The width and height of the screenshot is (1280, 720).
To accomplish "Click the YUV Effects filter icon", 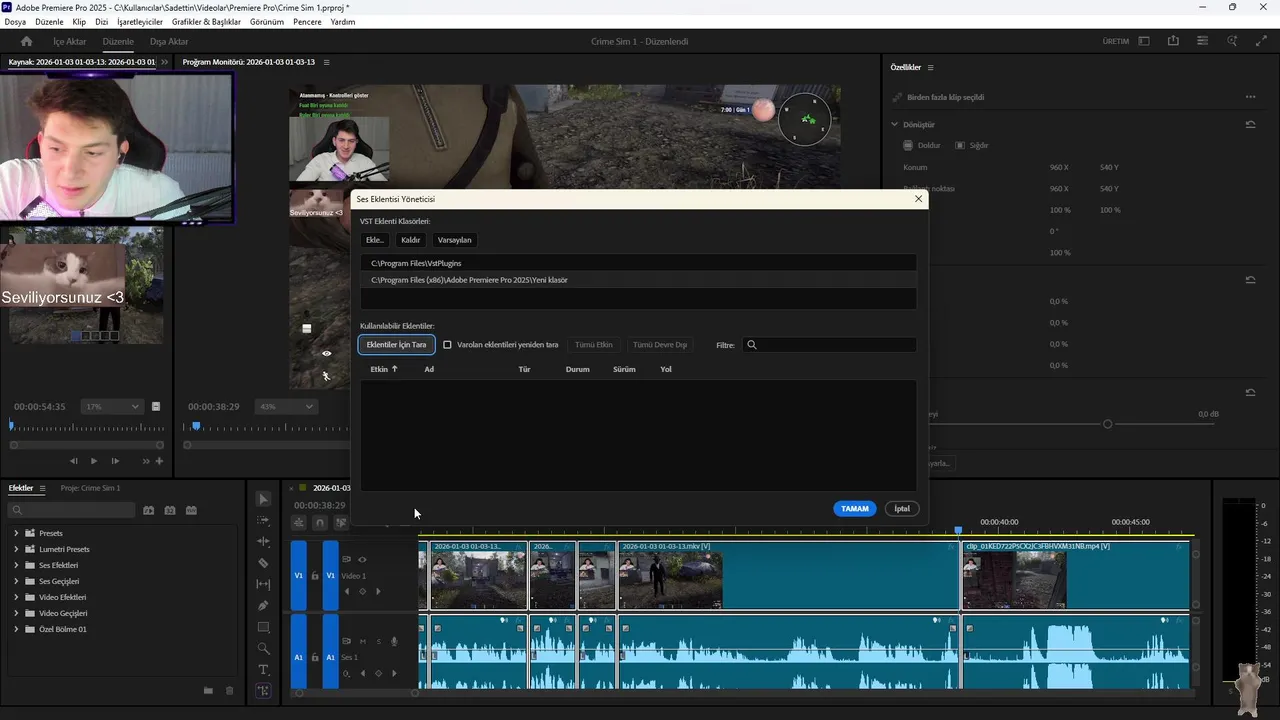I will (191, 510).
